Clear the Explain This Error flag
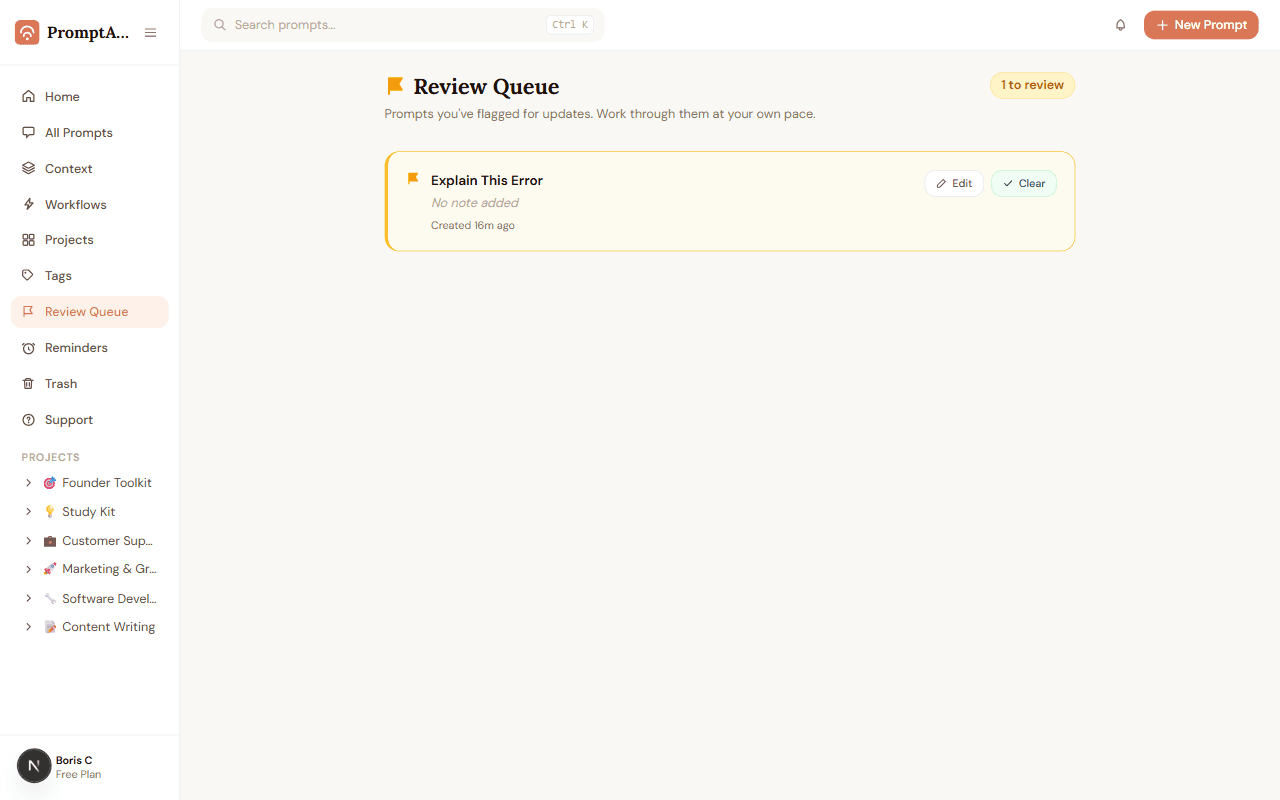 (1024, 183)
